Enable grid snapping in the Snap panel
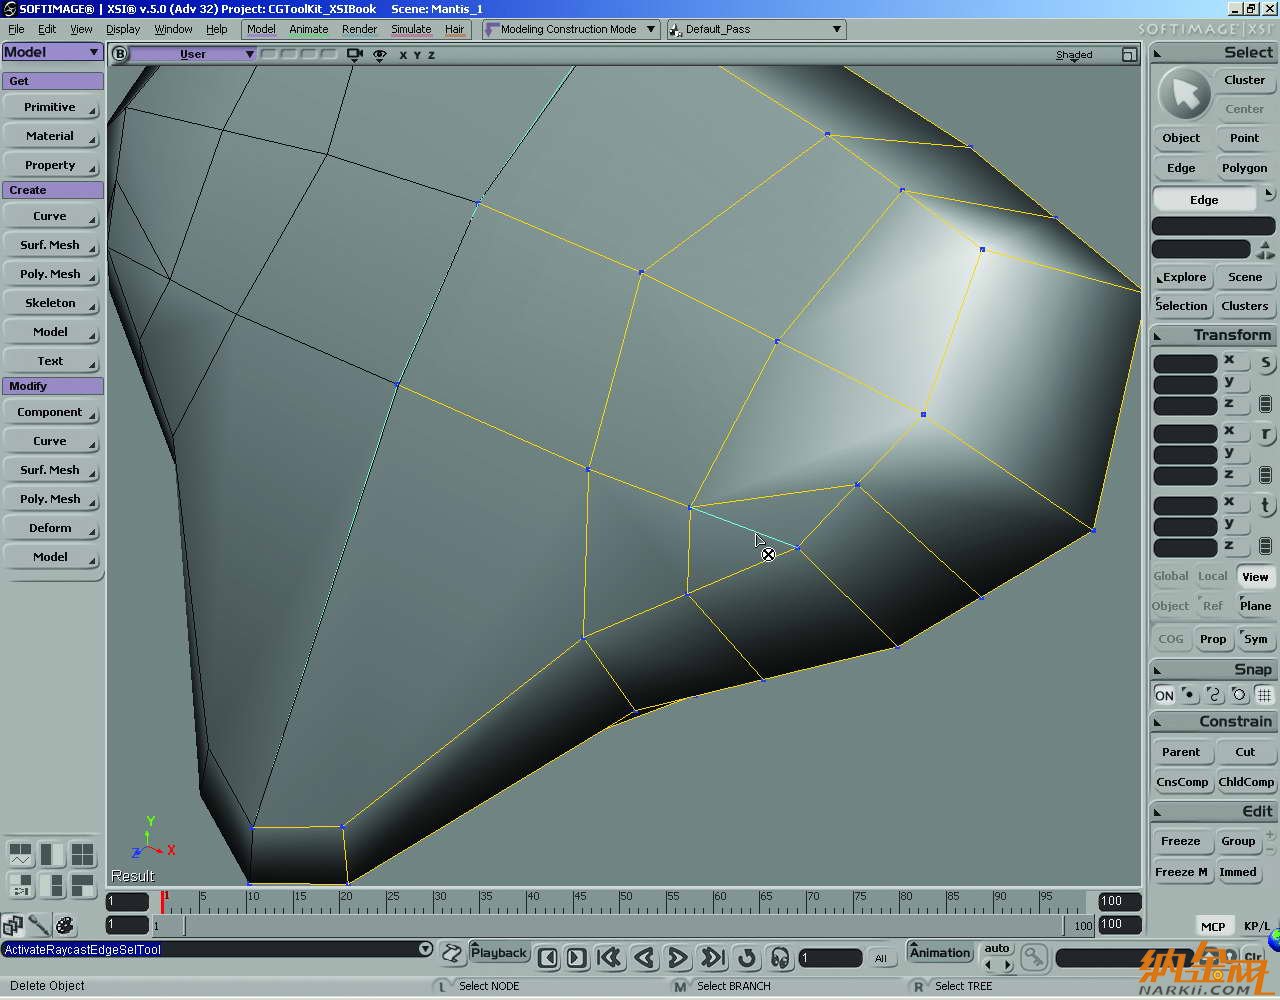 click(1264, 695)
